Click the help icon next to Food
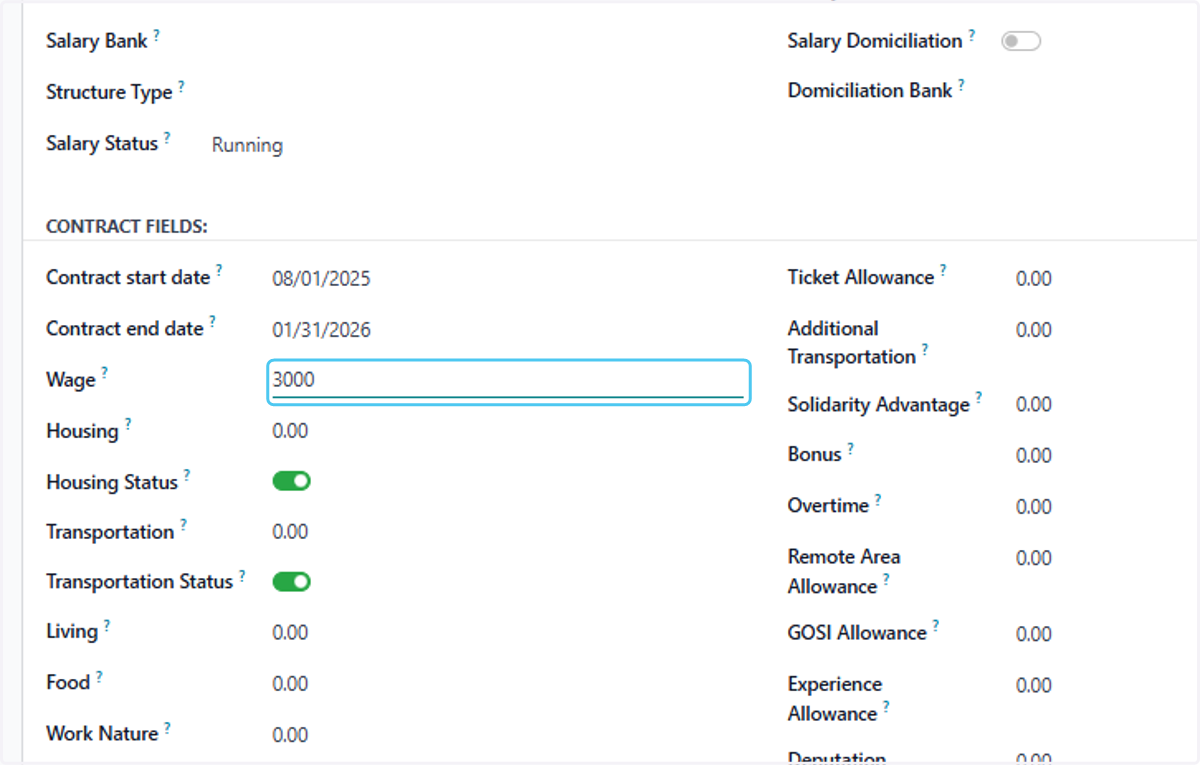This screenshot has height=765, width=1200. click(100, 677)
